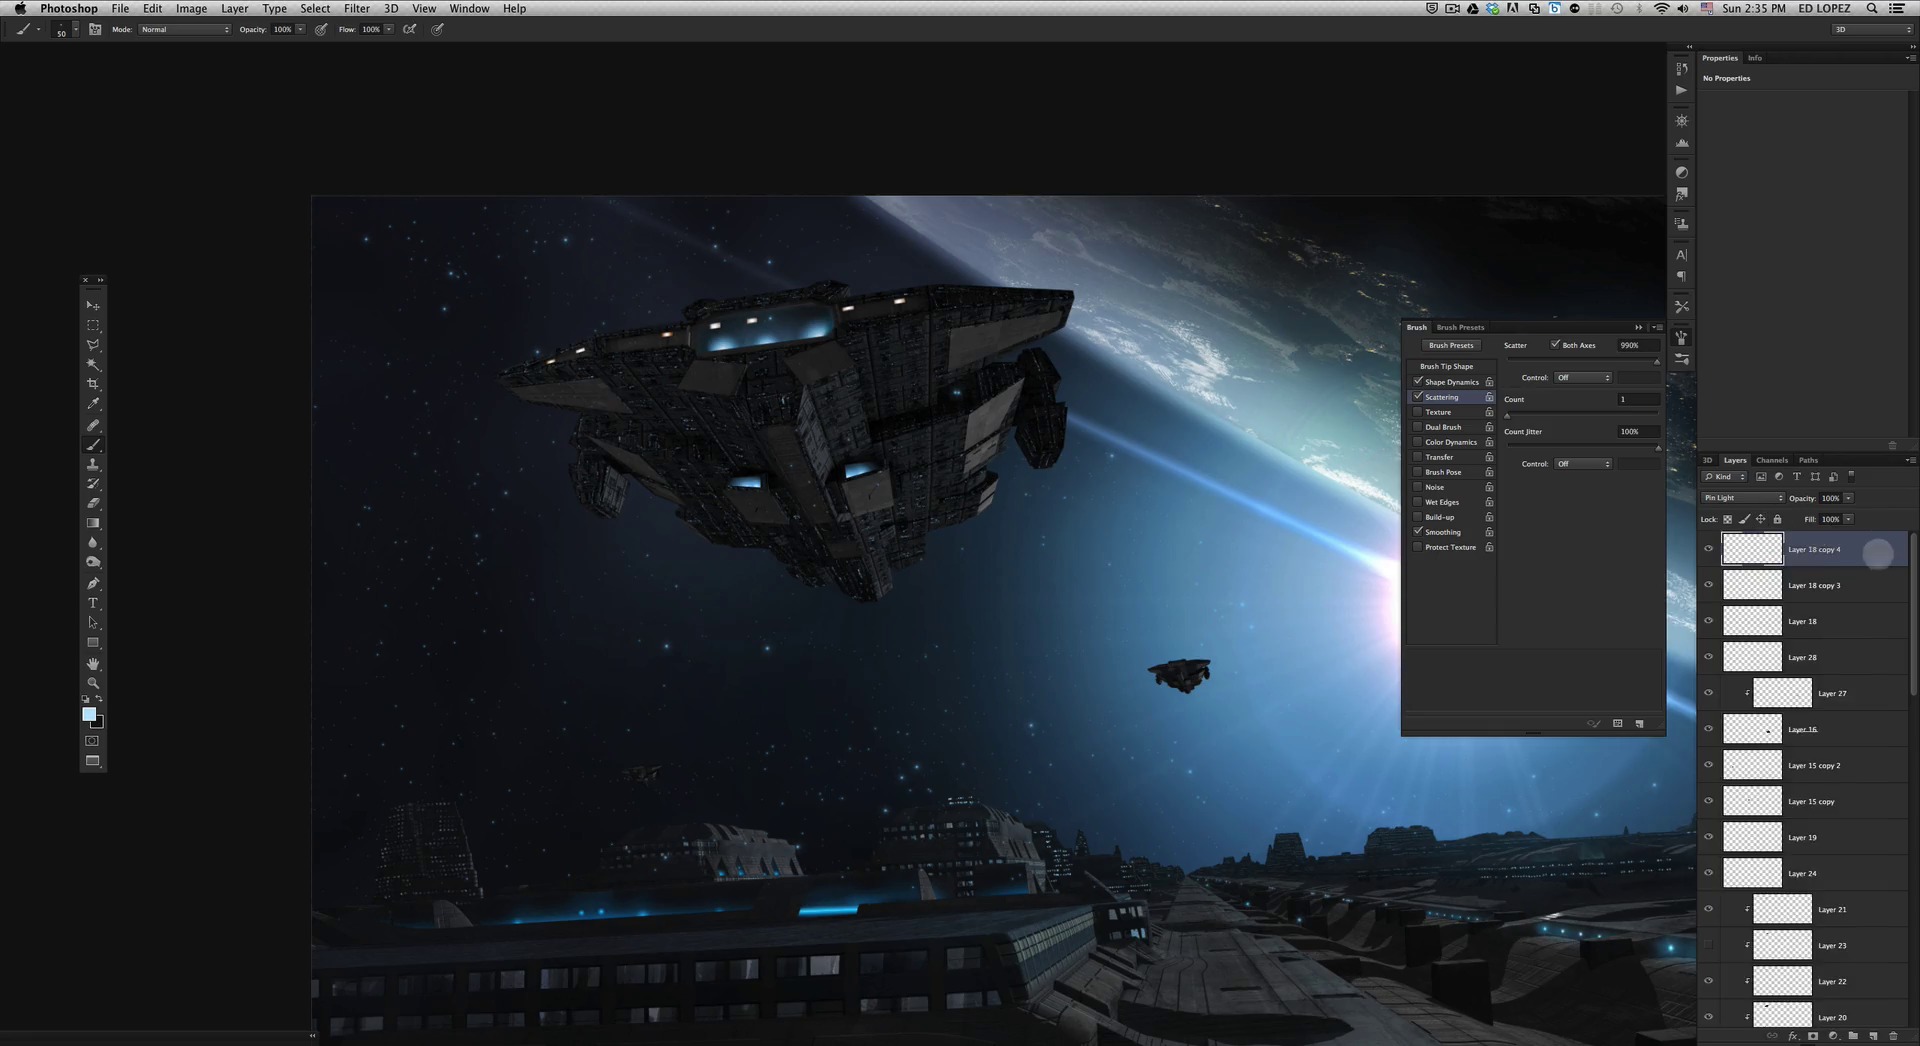Select the Hand tool
This screenshot has height=1046, width=1920.
pos(93,664)
